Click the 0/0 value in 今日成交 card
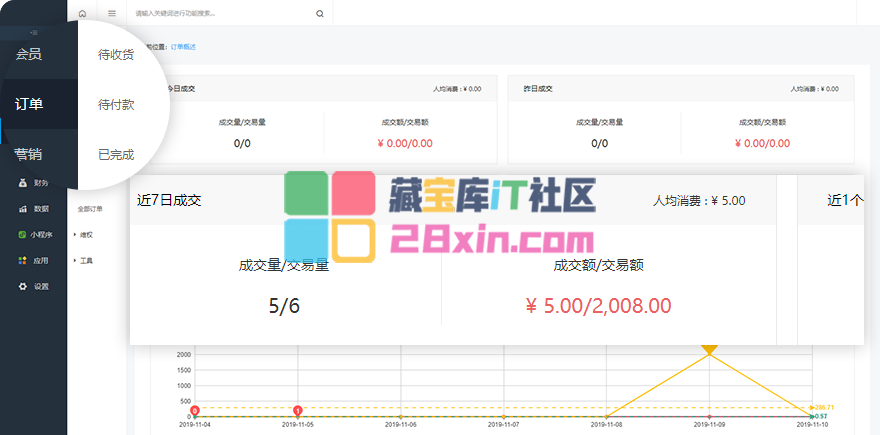Viewport: 880px width, 435px height. click(x=242, y=144)
